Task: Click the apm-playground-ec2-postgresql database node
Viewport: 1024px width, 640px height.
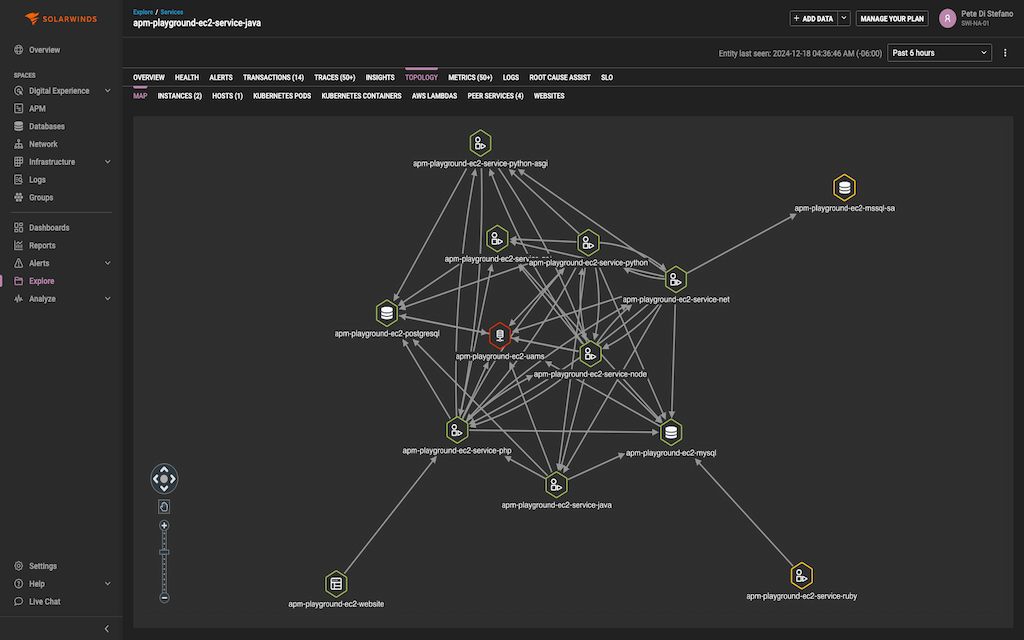Action: coord(386,312)
